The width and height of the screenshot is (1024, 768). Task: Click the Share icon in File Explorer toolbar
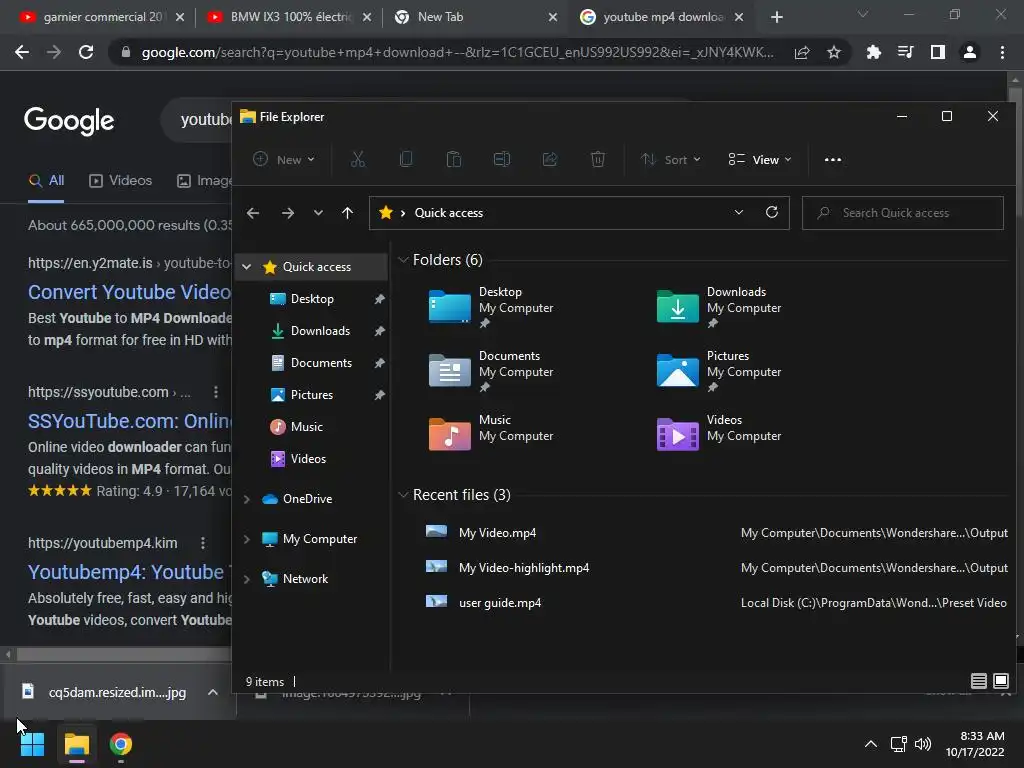click(x=550, y=159)
